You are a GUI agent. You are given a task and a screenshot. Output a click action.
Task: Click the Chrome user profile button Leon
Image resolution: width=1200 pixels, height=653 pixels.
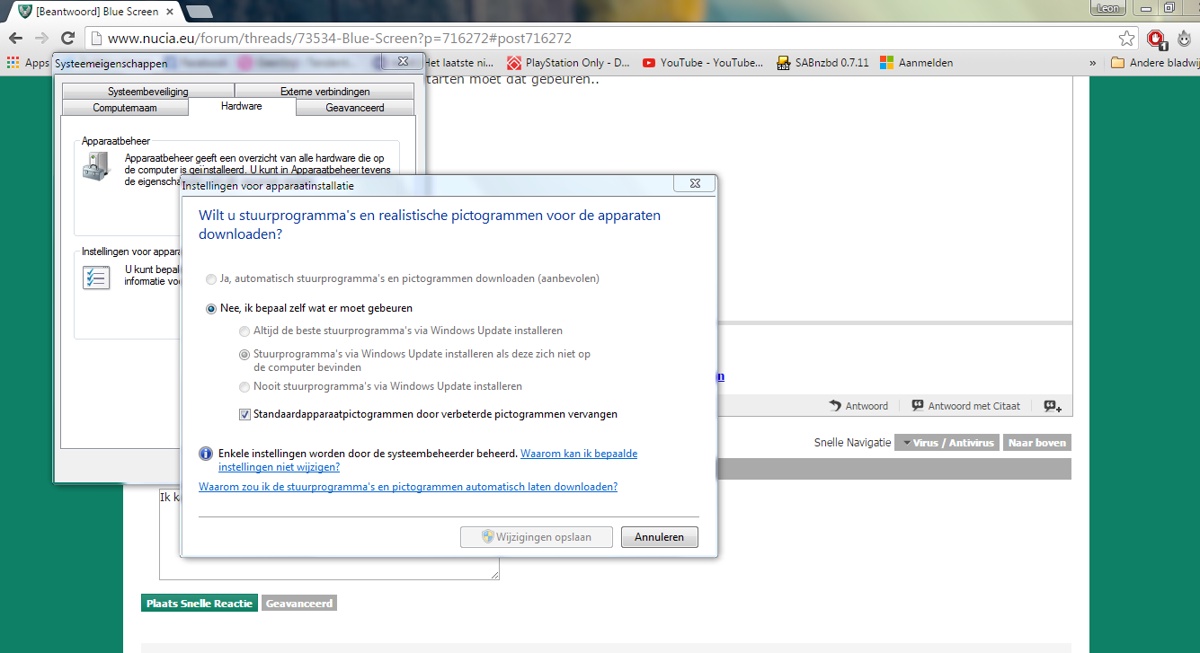pyautogui.click(x=1106, y=8)
